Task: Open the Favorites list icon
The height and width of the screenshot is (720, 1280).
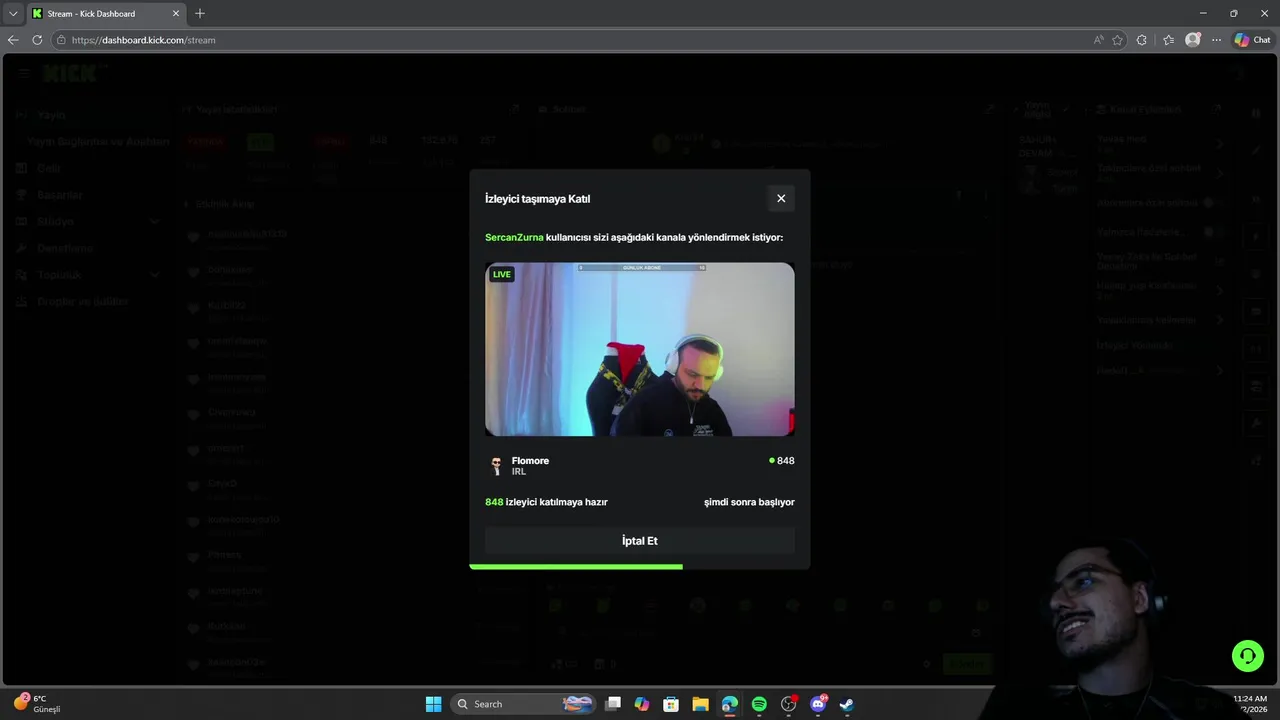Action: [x=1168, y=40]
